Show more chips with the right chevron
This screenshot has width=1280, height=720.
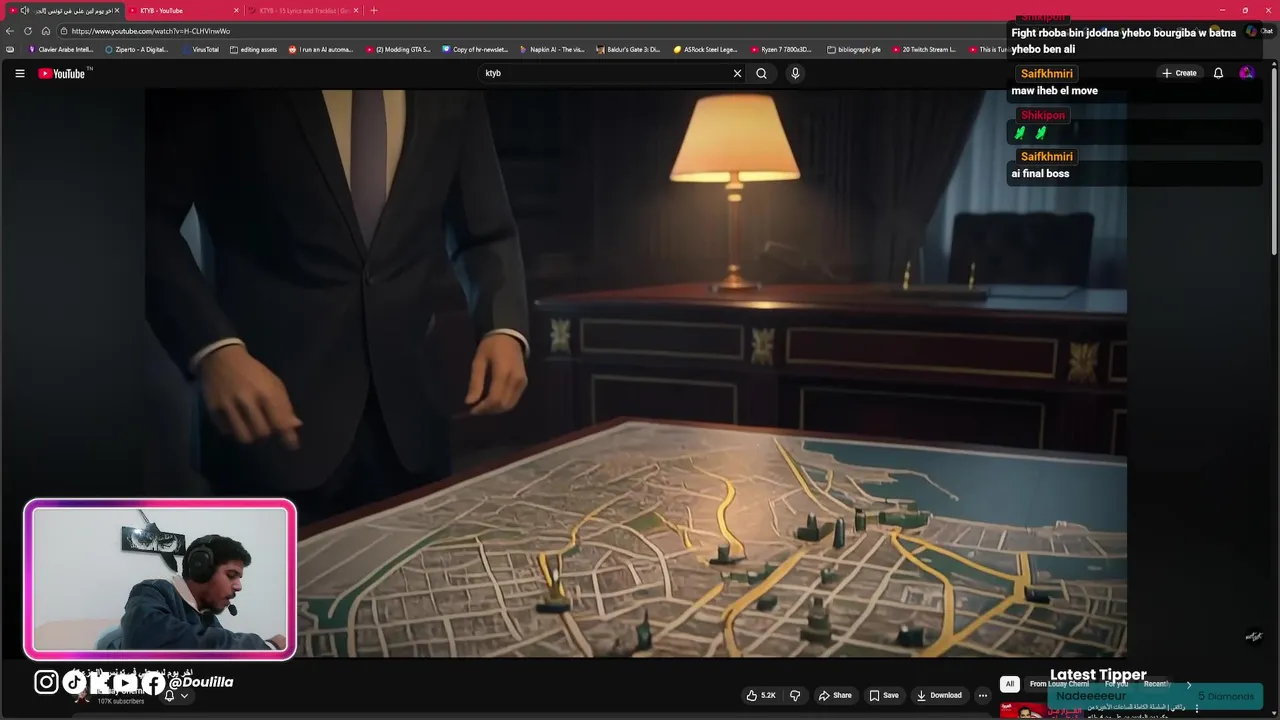[1188, 684]
